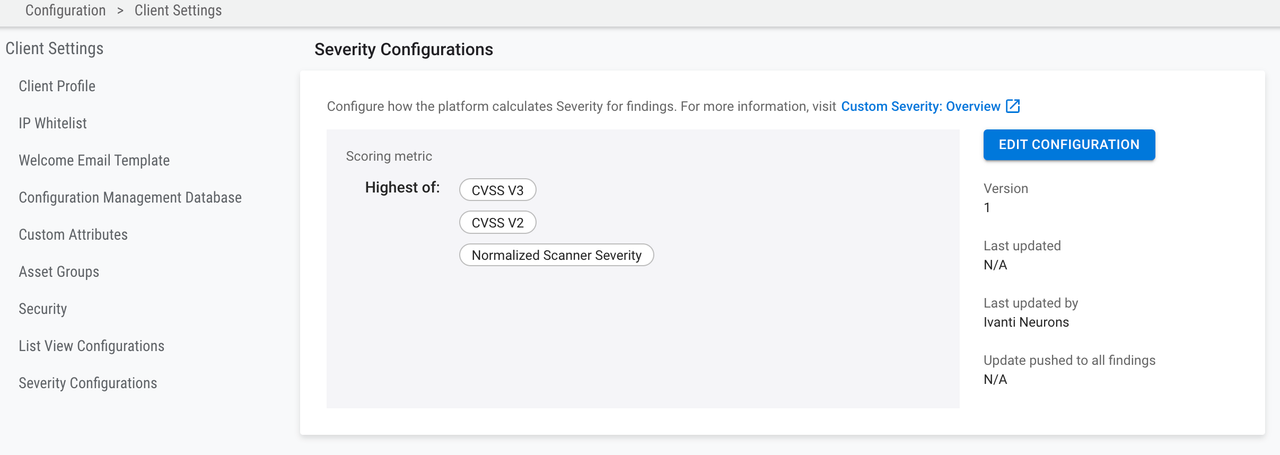This screenshot has width=1280, height=455.
Task: Select Severity Configurations in sidebar
Action: click(x=88, y=383)
